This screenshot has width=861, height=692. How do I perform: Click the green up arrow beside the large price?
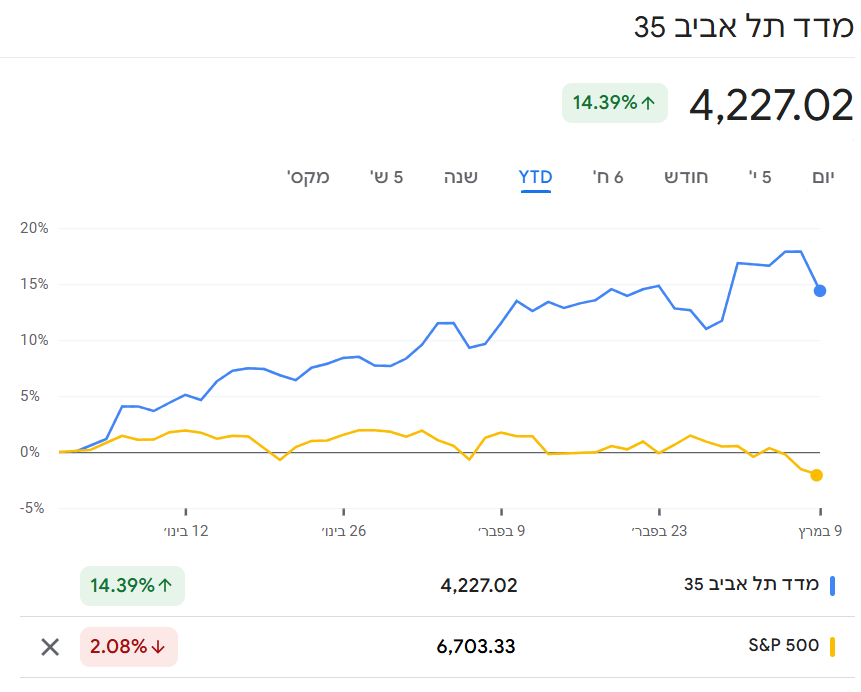[x=648, y=102]
